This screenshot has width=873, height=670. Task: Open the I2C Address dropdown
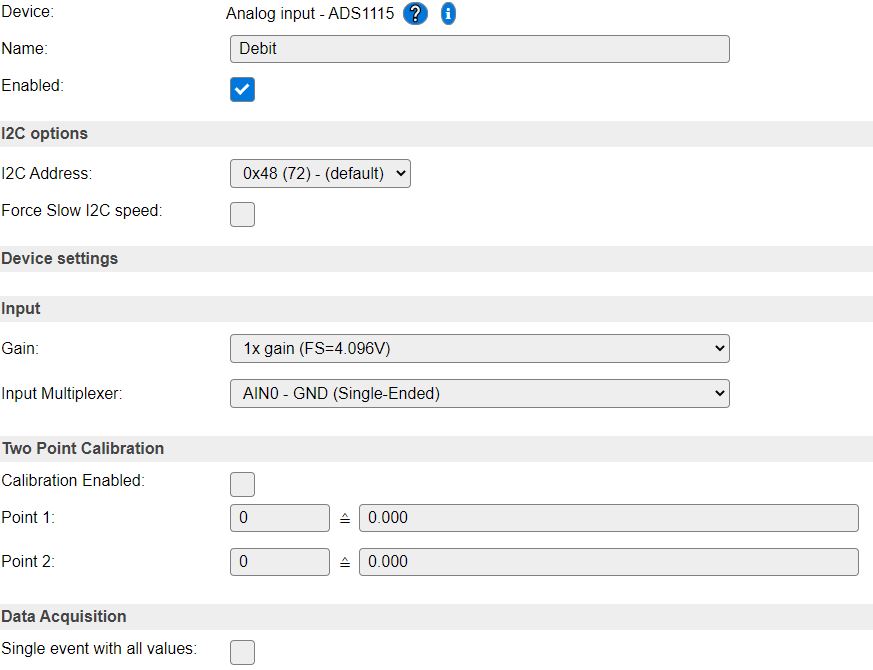(320, 174)
